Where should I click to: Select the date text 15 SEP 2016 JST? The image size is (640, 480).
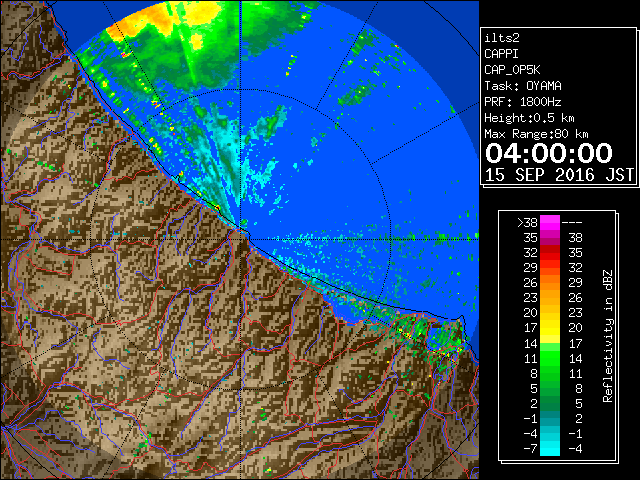559,175
